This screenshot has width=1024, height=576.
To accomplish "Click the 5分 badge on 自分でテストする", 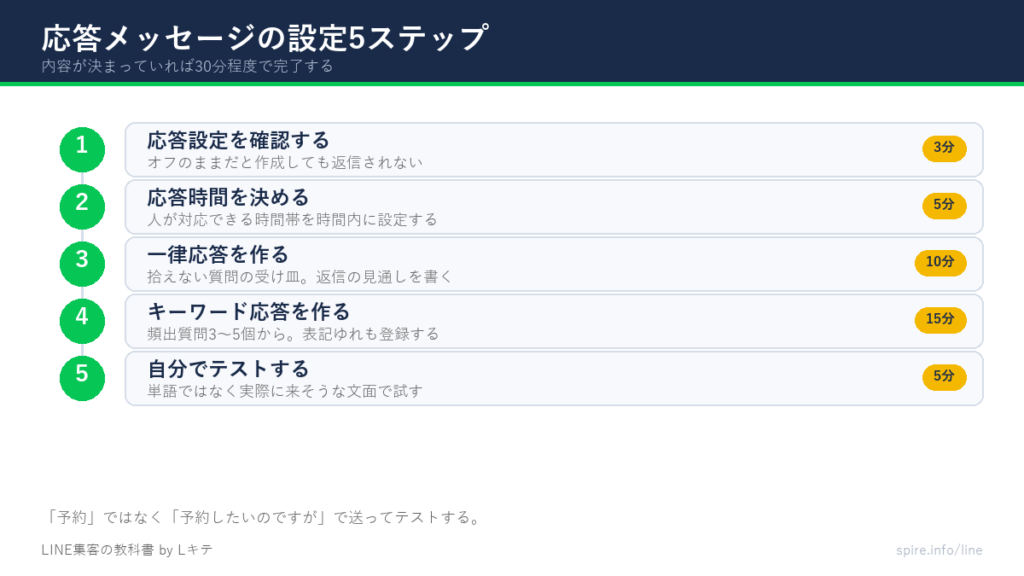I will (944, 377).
